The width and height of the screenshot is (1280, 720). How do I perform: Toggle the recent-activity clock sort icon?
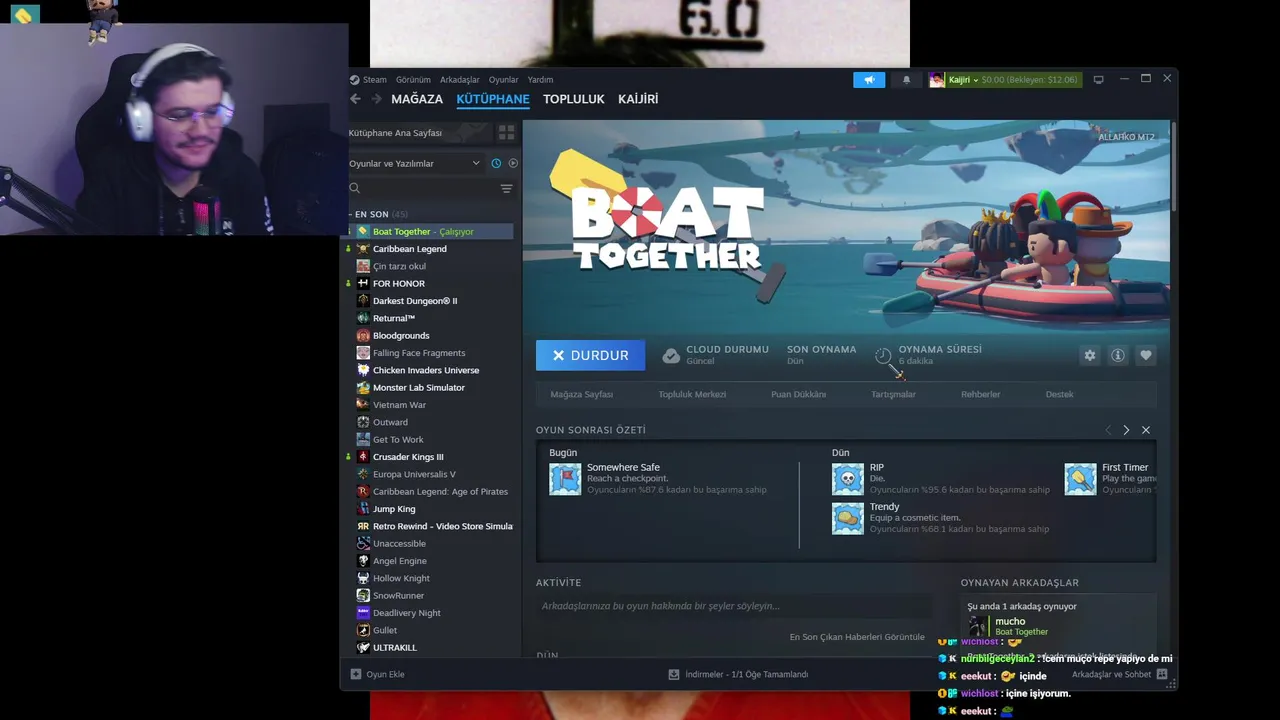pos(496,163)
